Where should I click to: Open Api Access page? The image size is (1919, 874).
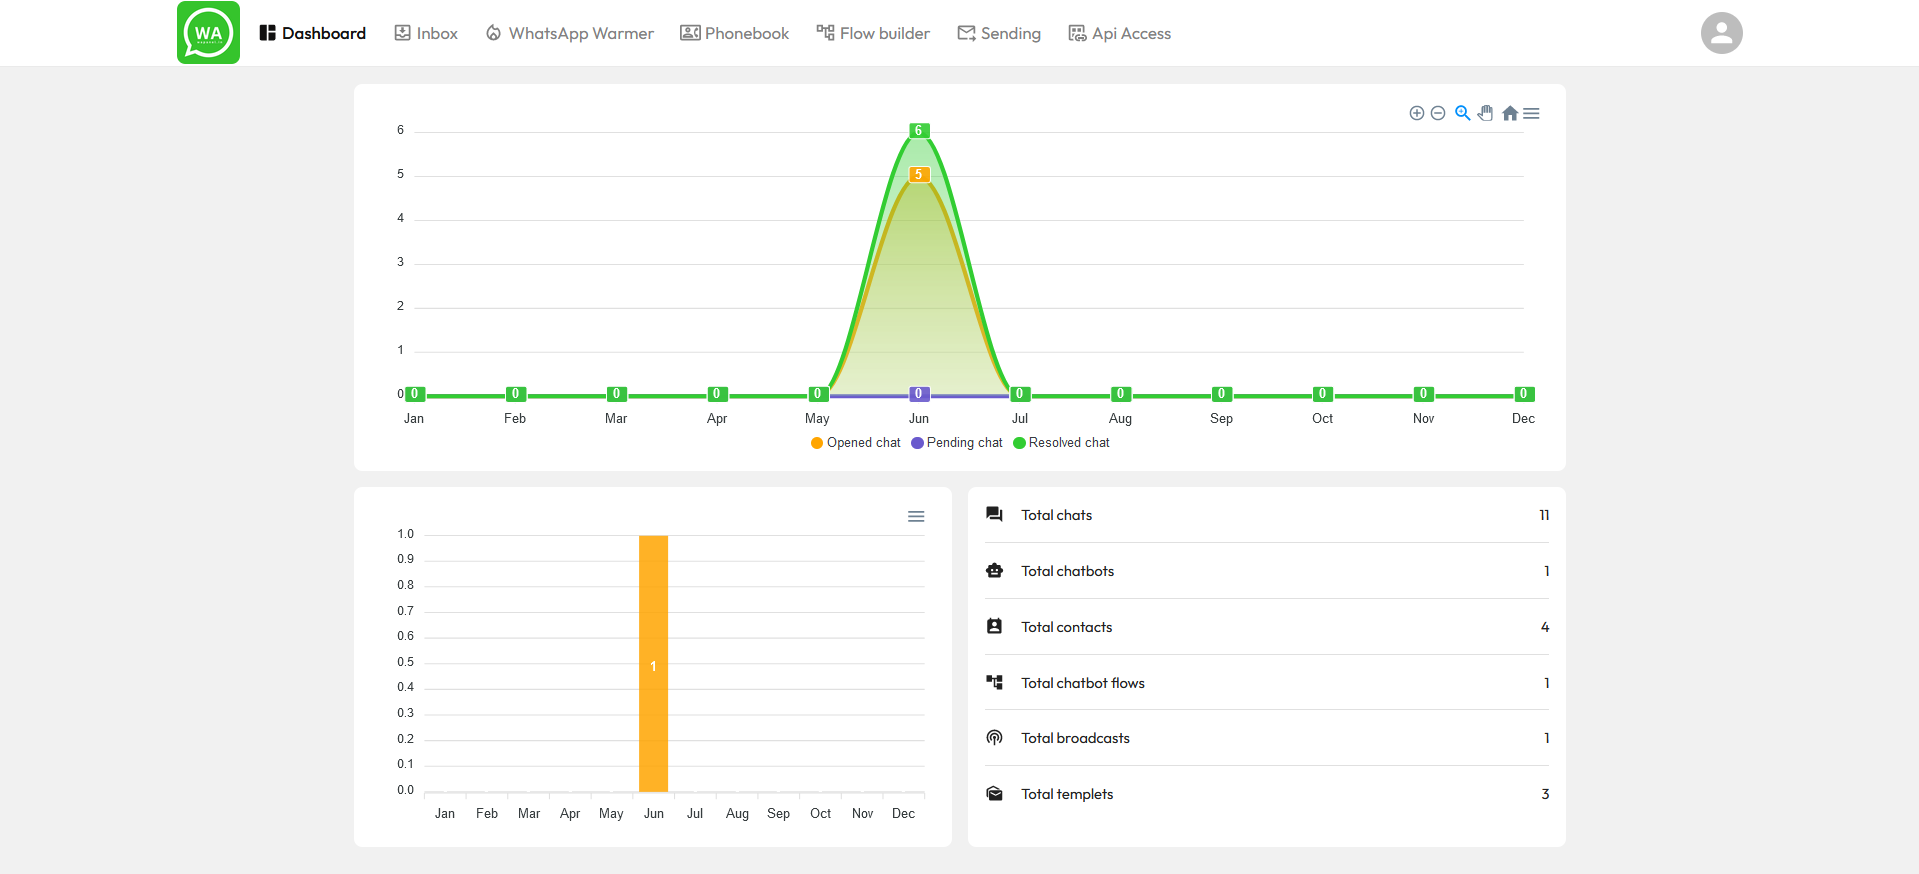1120,33
